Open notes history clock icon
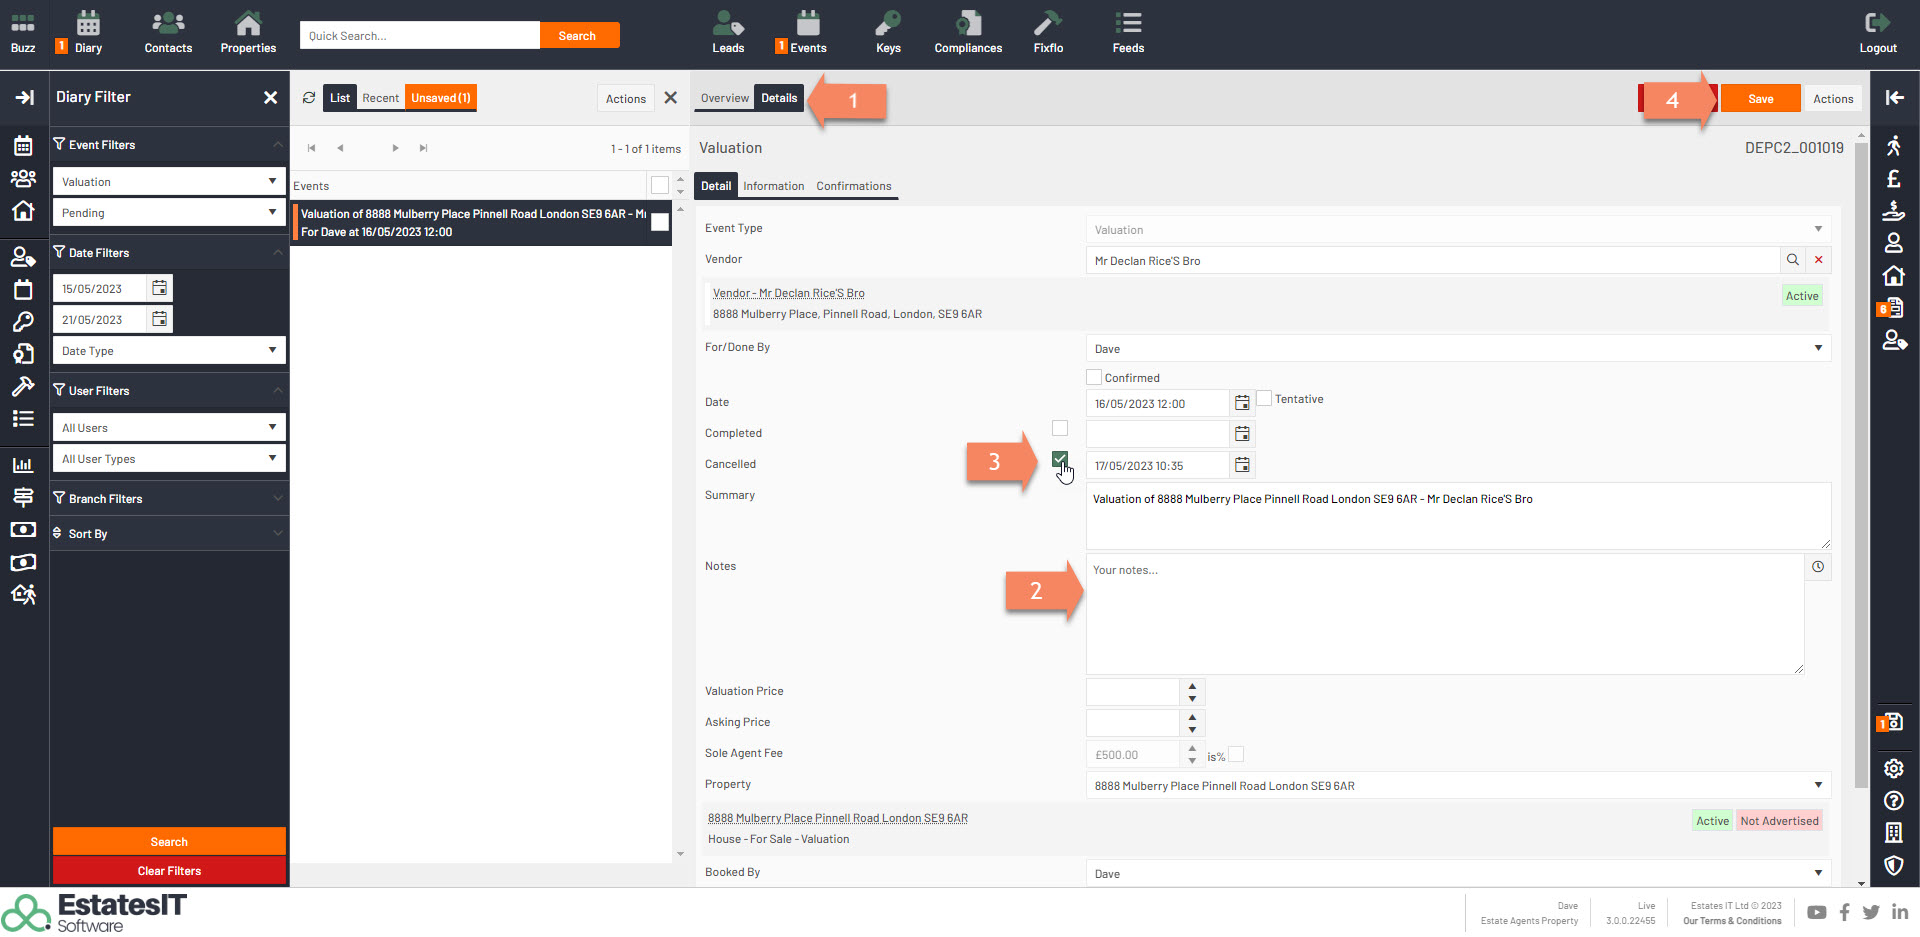Screen dimensions: 1920x937 click(1818, 567)
